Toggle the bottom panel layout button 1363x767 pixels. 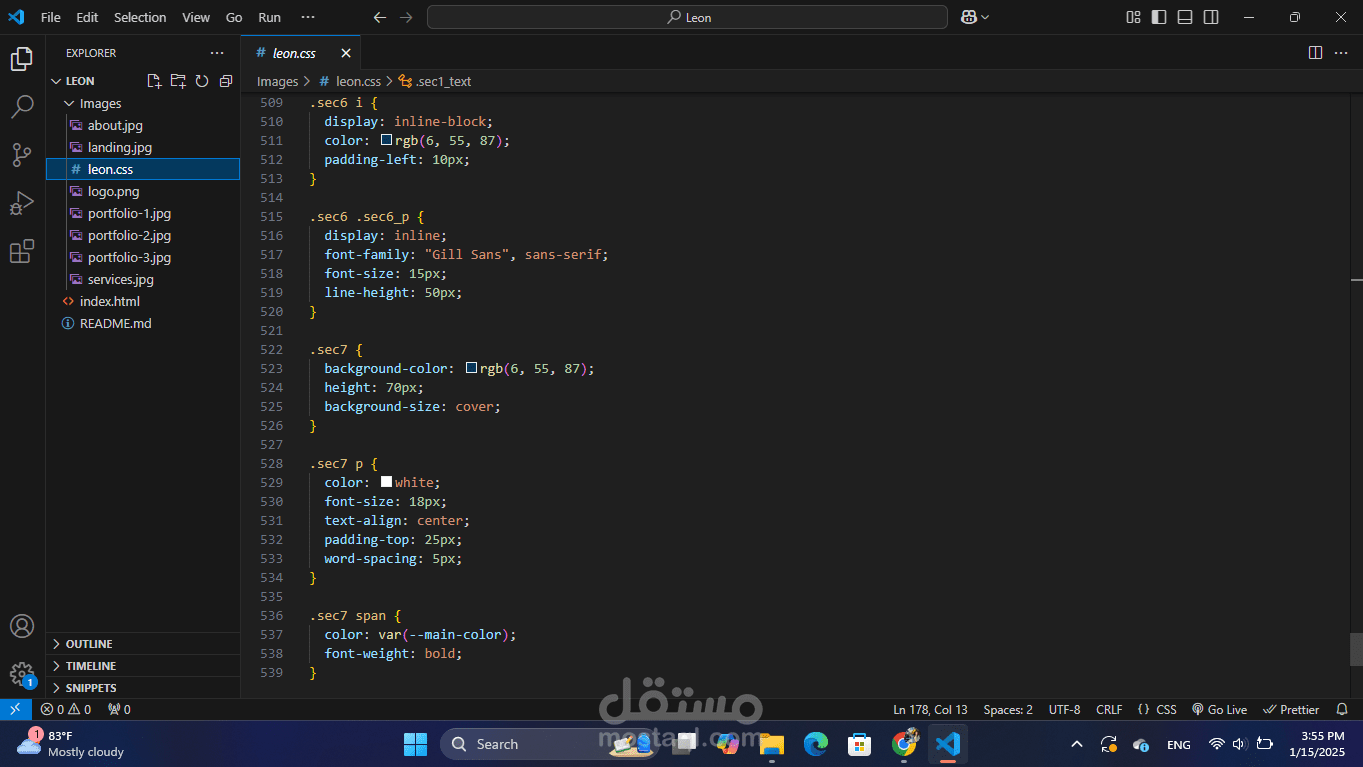(x=1185, y=17)
